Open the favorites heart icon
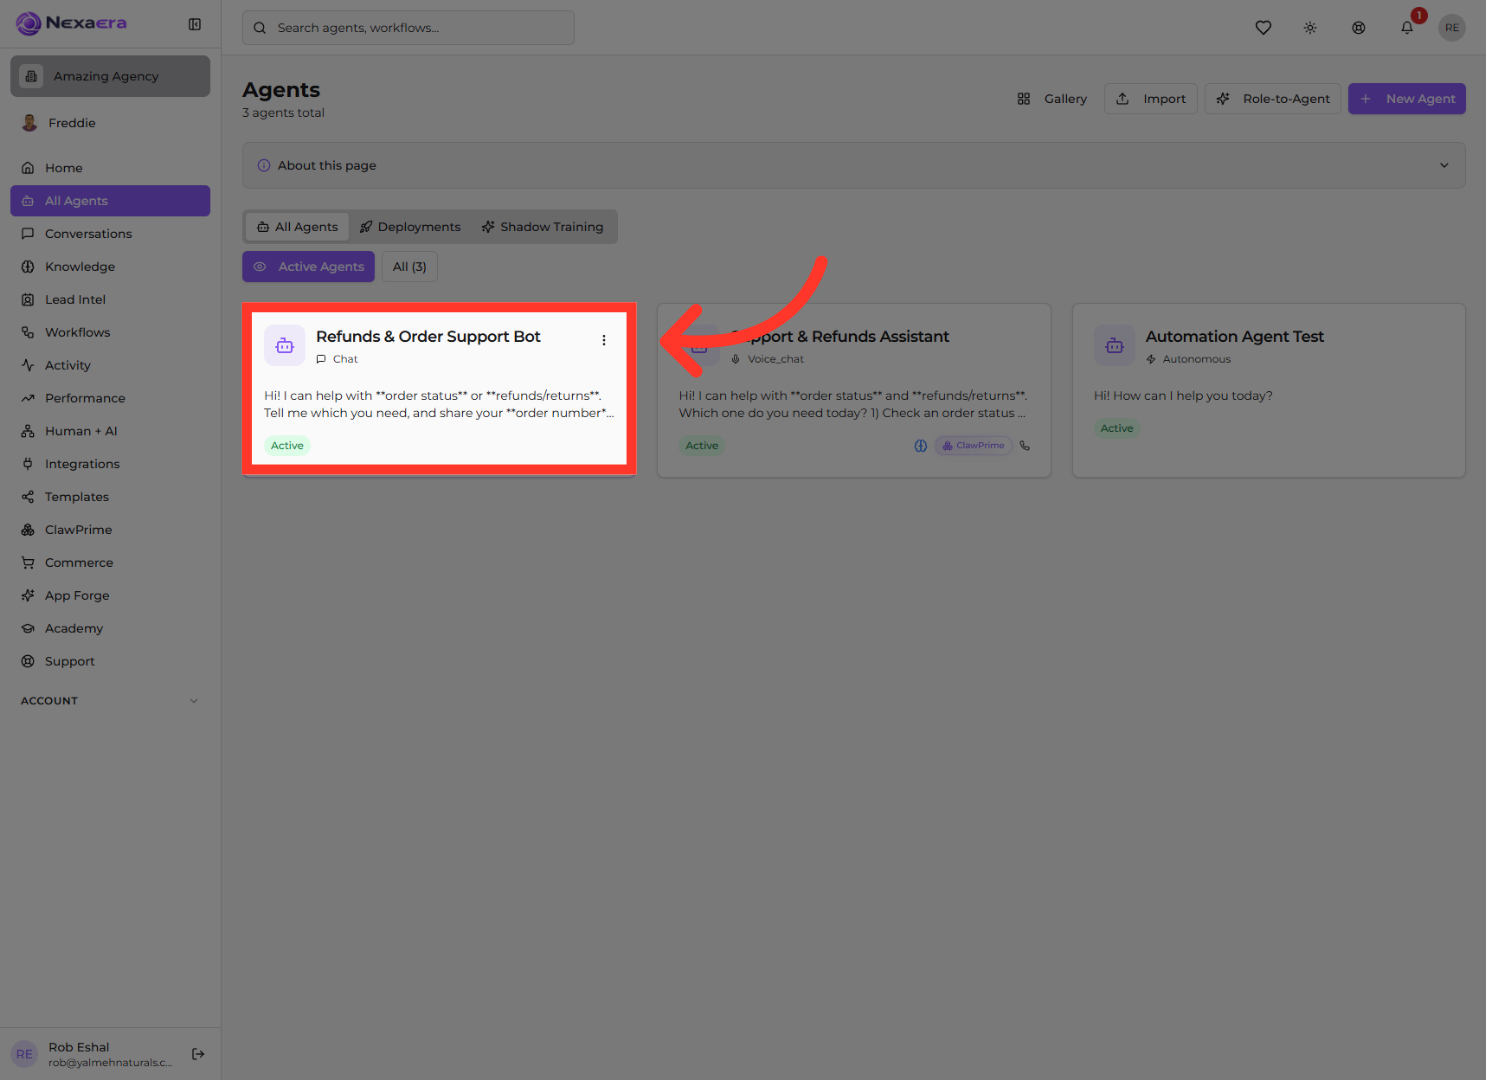 click(1263, 28)
